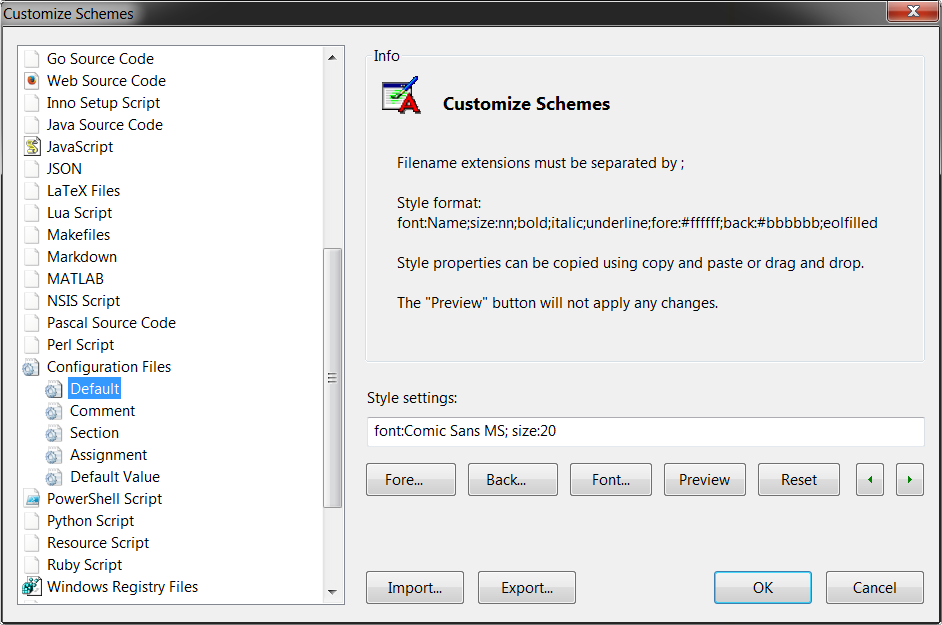The height and width of the screenshot is (625, 942).
Task: Click the green left arrow button
Action: click(869, 479)
